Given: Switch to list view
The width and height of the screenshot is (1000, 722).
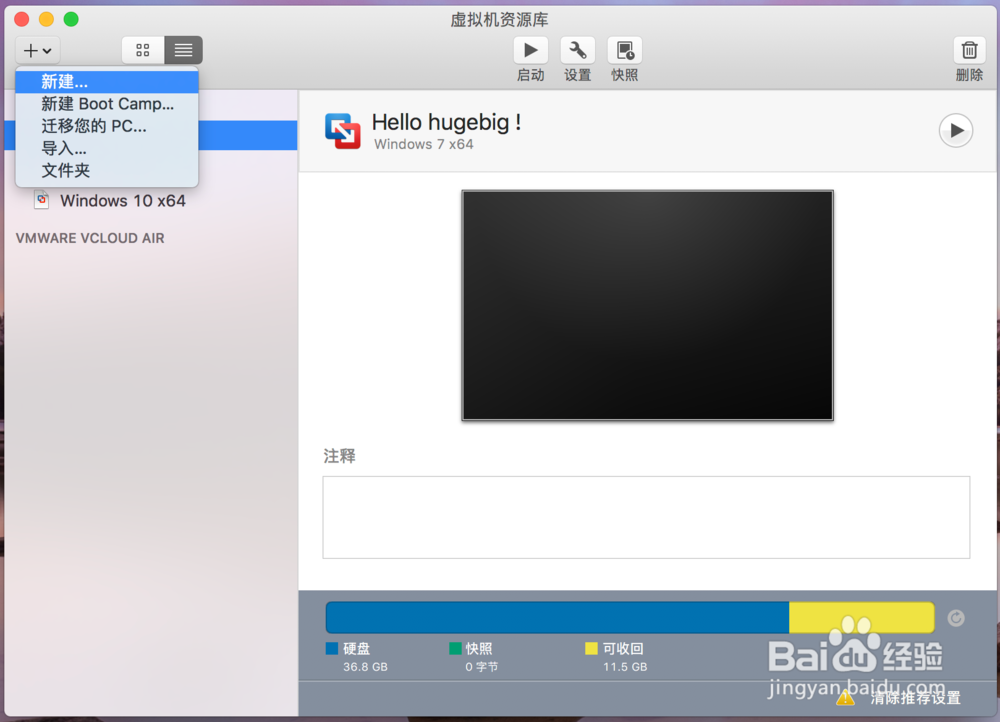Looking at the screenshot, I should click(x=184, y=50).
